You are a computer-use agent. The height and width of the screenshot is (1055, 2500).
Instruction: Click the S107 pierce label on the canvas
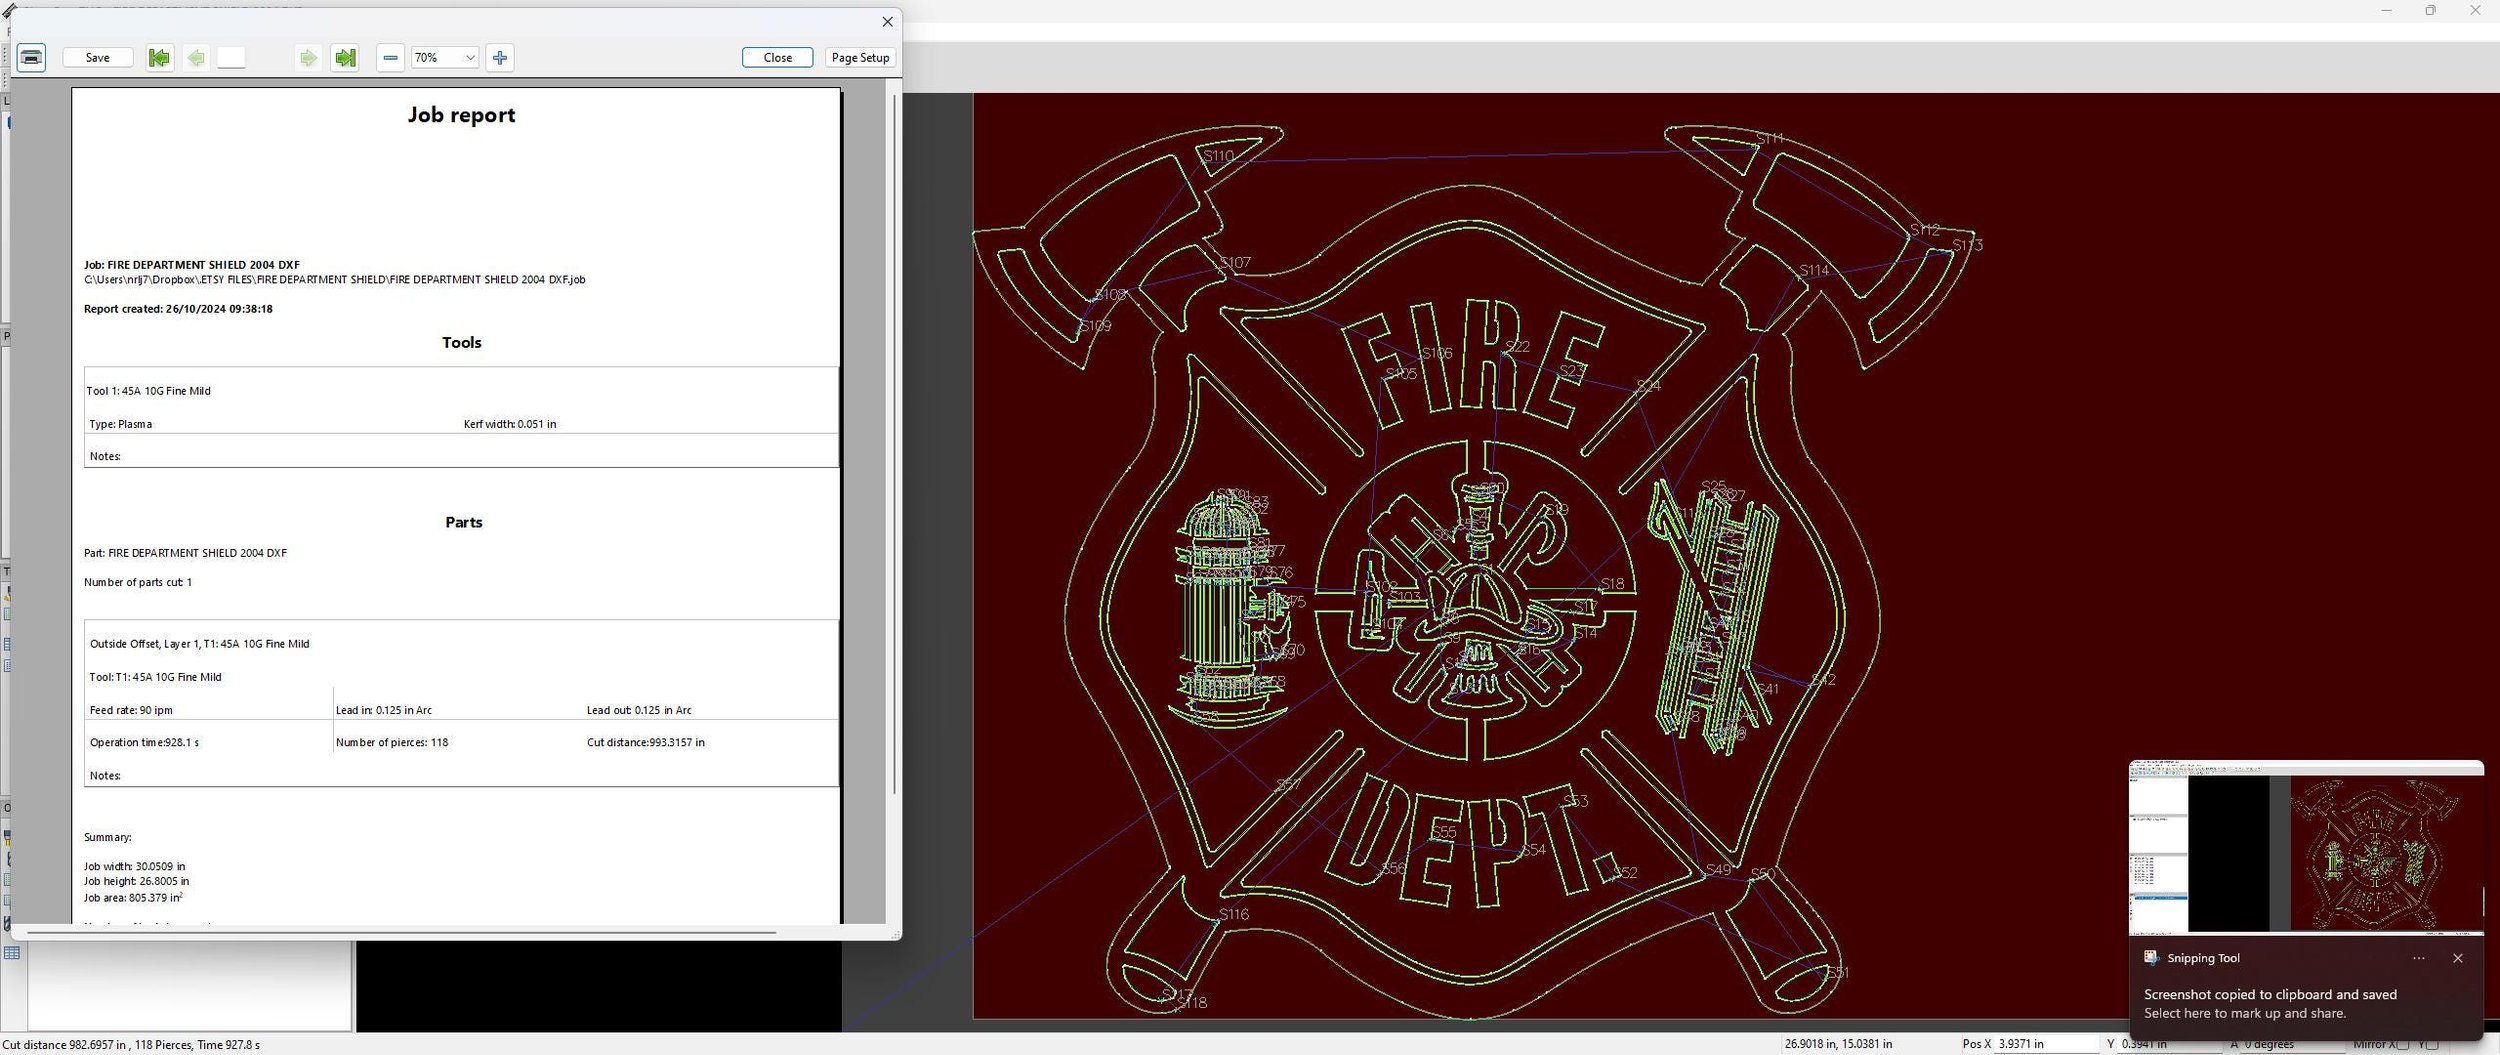coord(1235,263)
